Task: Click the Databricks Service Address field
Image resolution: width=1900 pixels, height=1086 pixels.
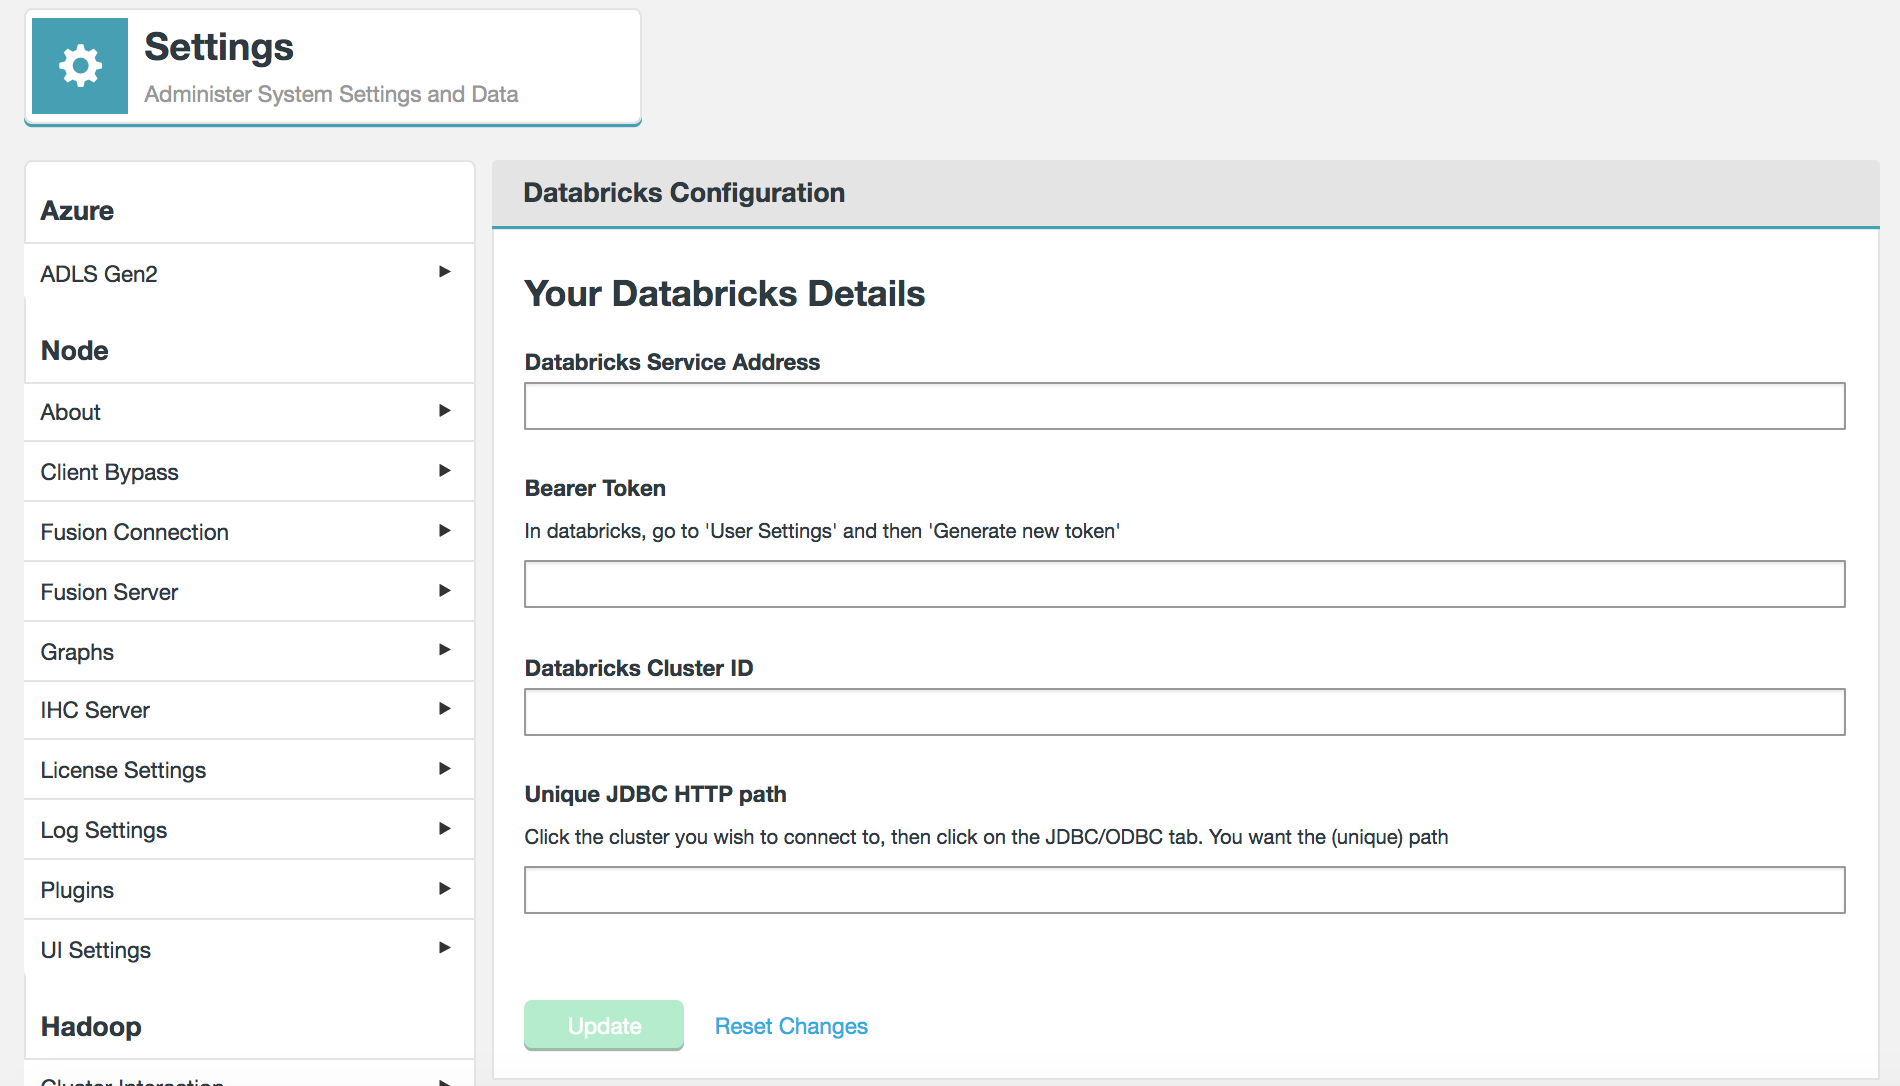Action: point(1184,406)
